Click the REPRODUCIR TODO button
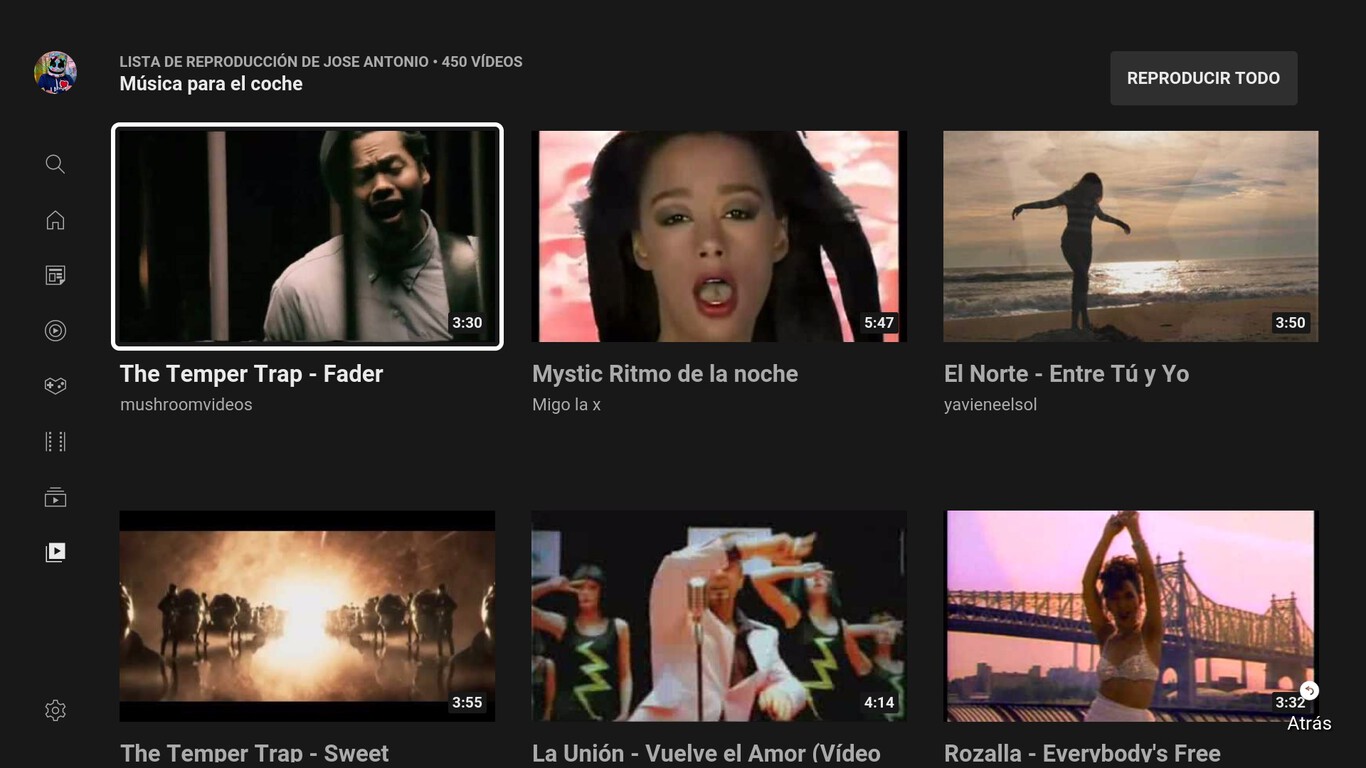 (x=1203, y=78)
